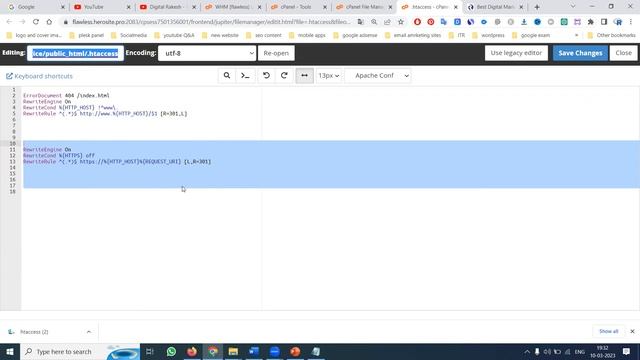The image size is (640, 360).
Task: Open the zoom magnifier icon in address bar
Action: [x=374, y=22]
